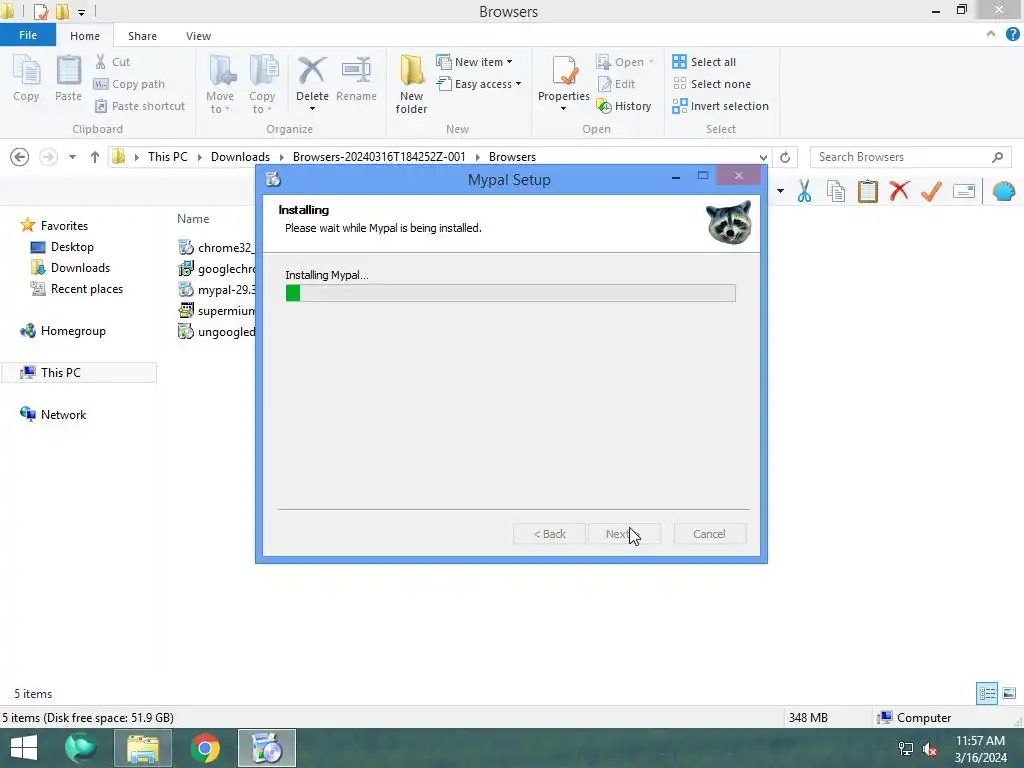The width and height of the screenshot is (1024, 768).
Task: Click Browsers-20240316T184252Z-001 in breadcrumb
Action: pyautogui.click(x=379, y=157)
